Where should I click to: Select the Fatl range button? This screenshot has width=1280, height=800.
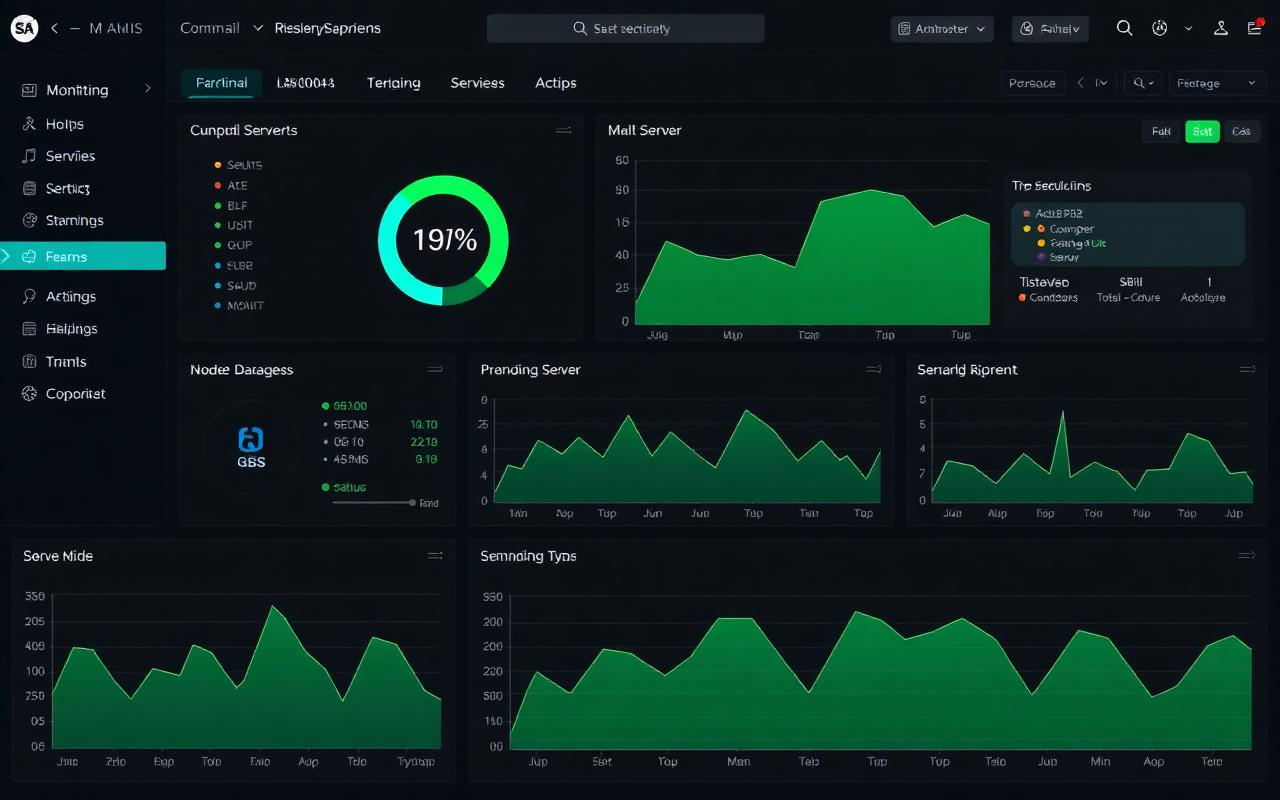click(1160, 131)
